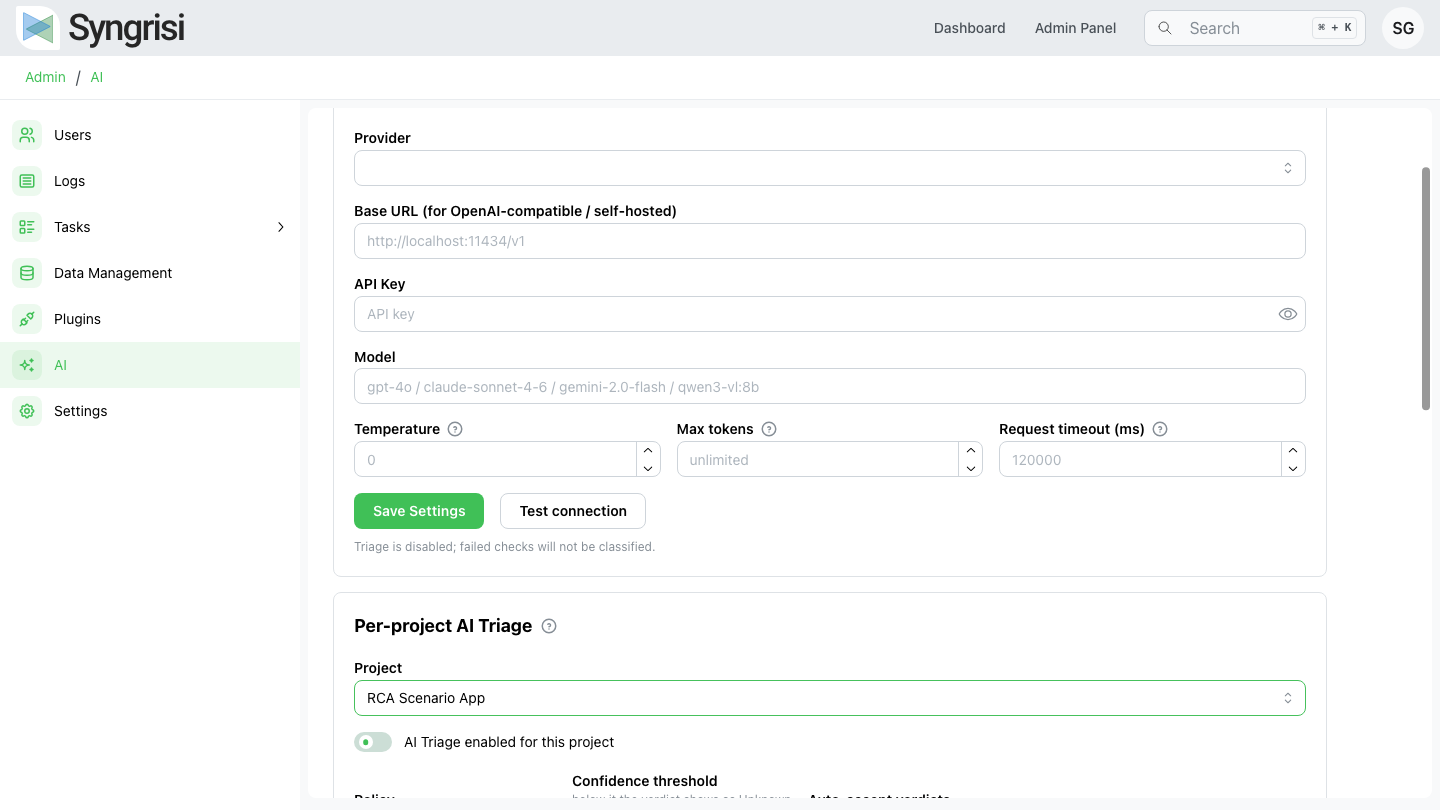Select Plugins in sidebar
Image resolution: width=1440 pixels, height=810 pixels.
tap(150, 319)
